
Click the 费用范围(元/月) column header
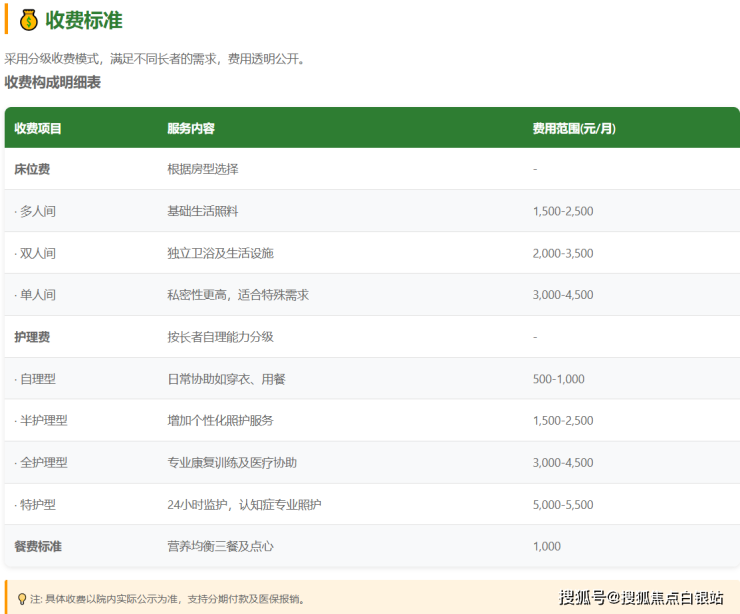tap(574, 128)
